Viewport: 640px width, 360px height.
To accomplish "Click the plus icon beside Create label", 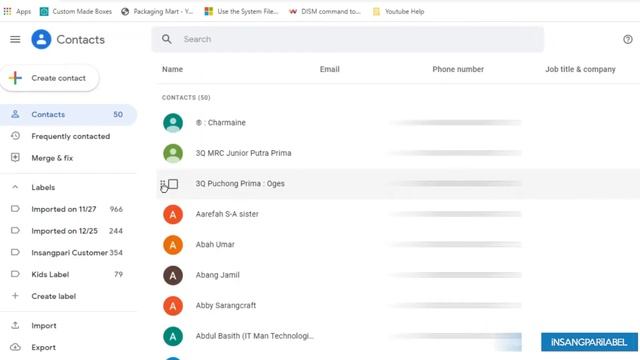I will (15, 296).
